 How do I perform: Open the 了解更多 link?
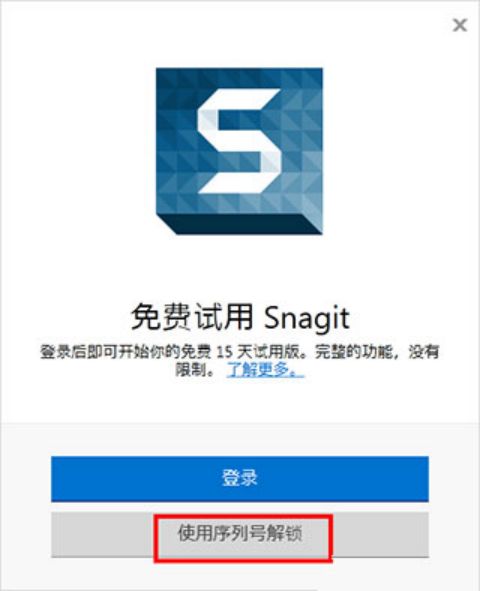[265, 370]
